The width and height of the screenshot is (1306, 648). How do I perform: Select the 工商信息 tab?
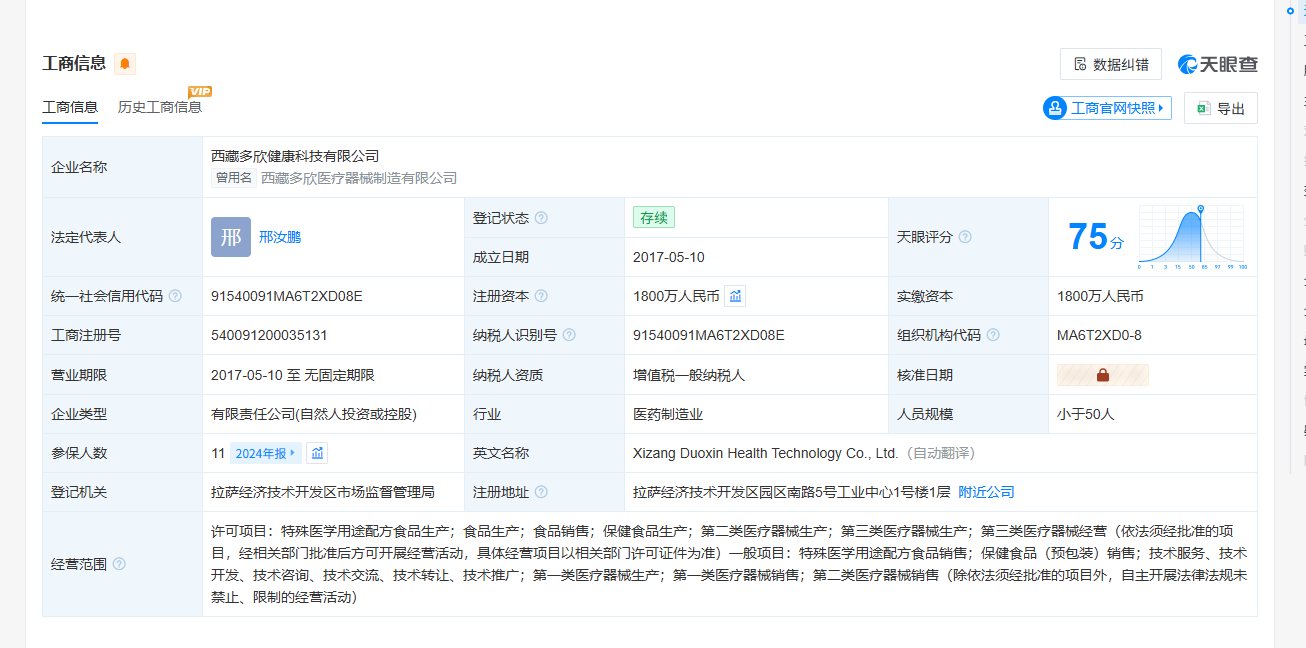click(x=70, y=107)
